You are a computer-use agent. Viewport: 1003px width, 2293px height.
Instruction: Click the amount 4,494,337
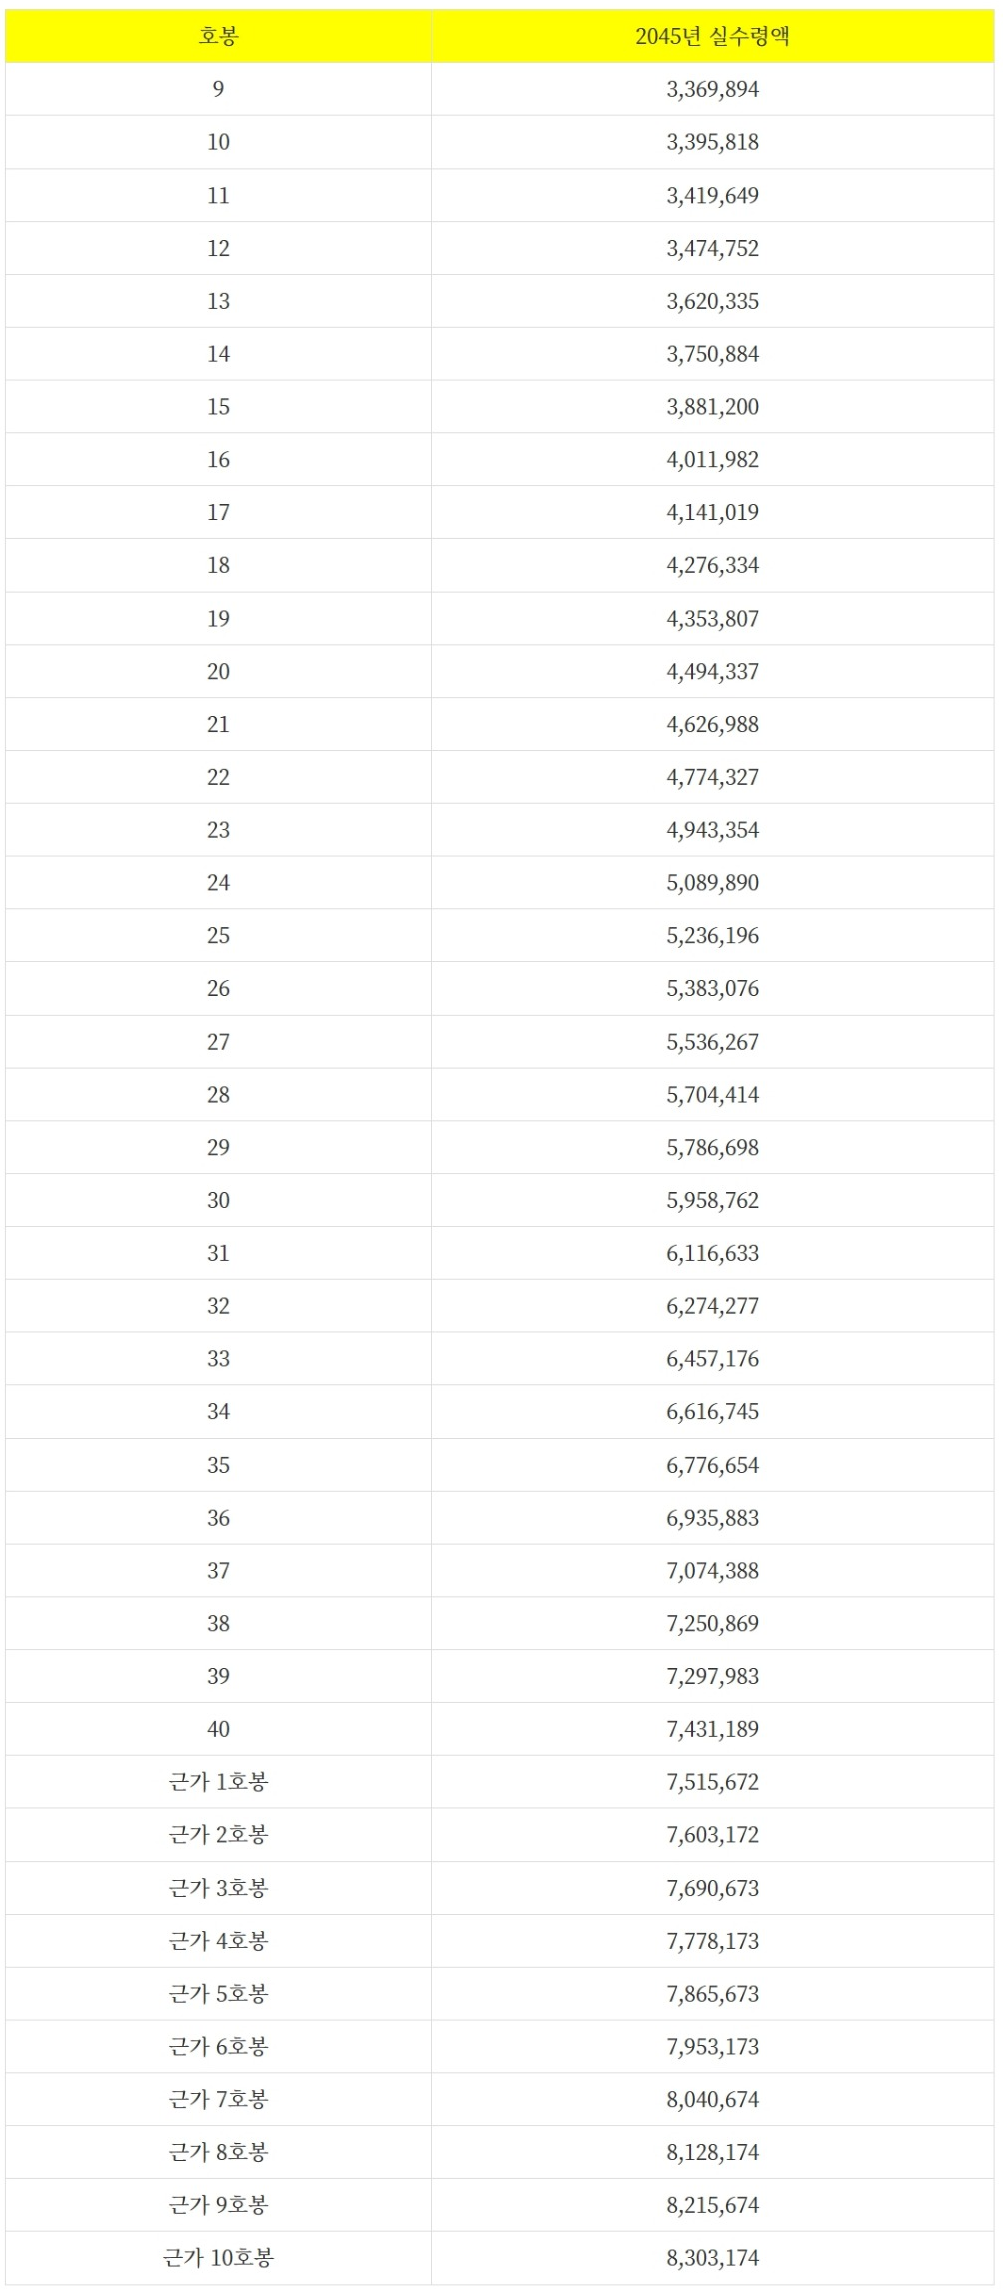click(713, 671)
